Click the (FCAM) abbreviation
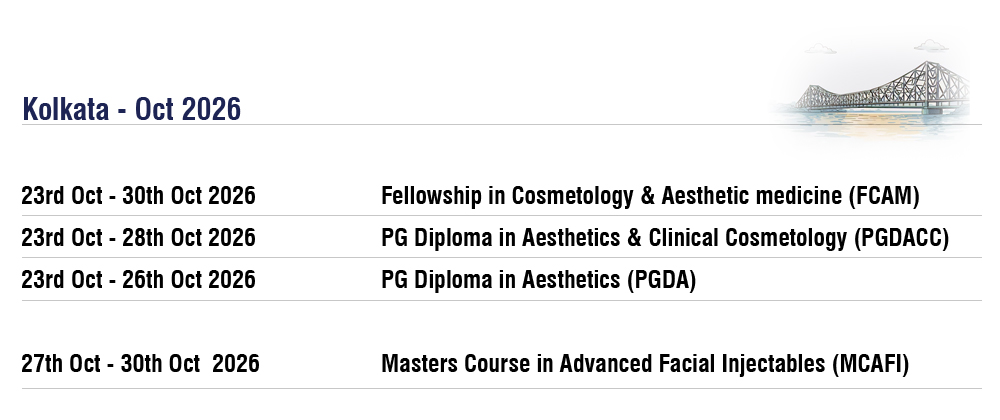Image resolution: width=1000 pixels, height=420 pixels. (884, 196)
